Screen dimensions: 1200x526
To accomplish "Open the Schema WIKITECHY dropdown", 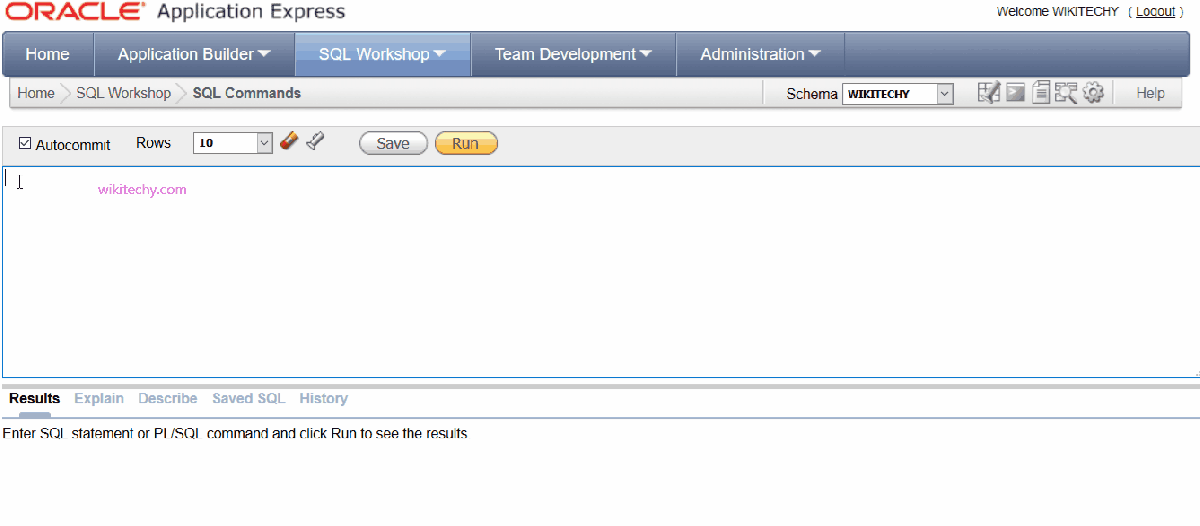I will [x=898, y=94].
